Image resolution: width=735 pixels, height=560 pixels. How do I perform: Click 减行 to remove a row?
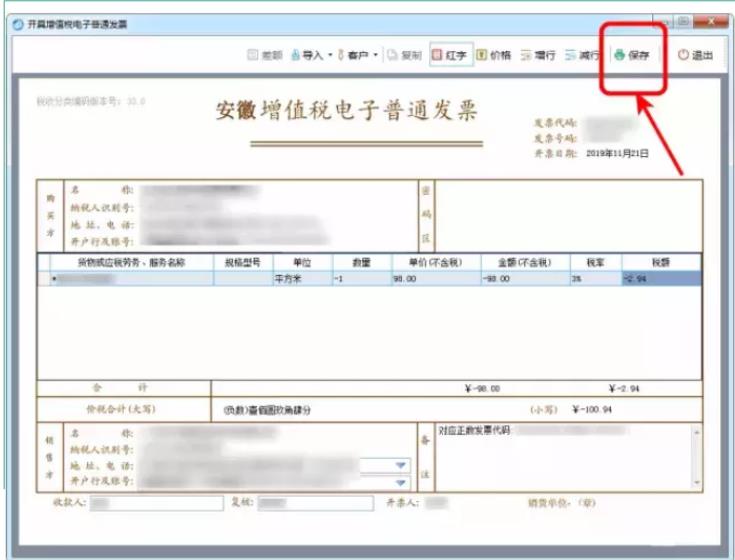(x=582, y=56)
